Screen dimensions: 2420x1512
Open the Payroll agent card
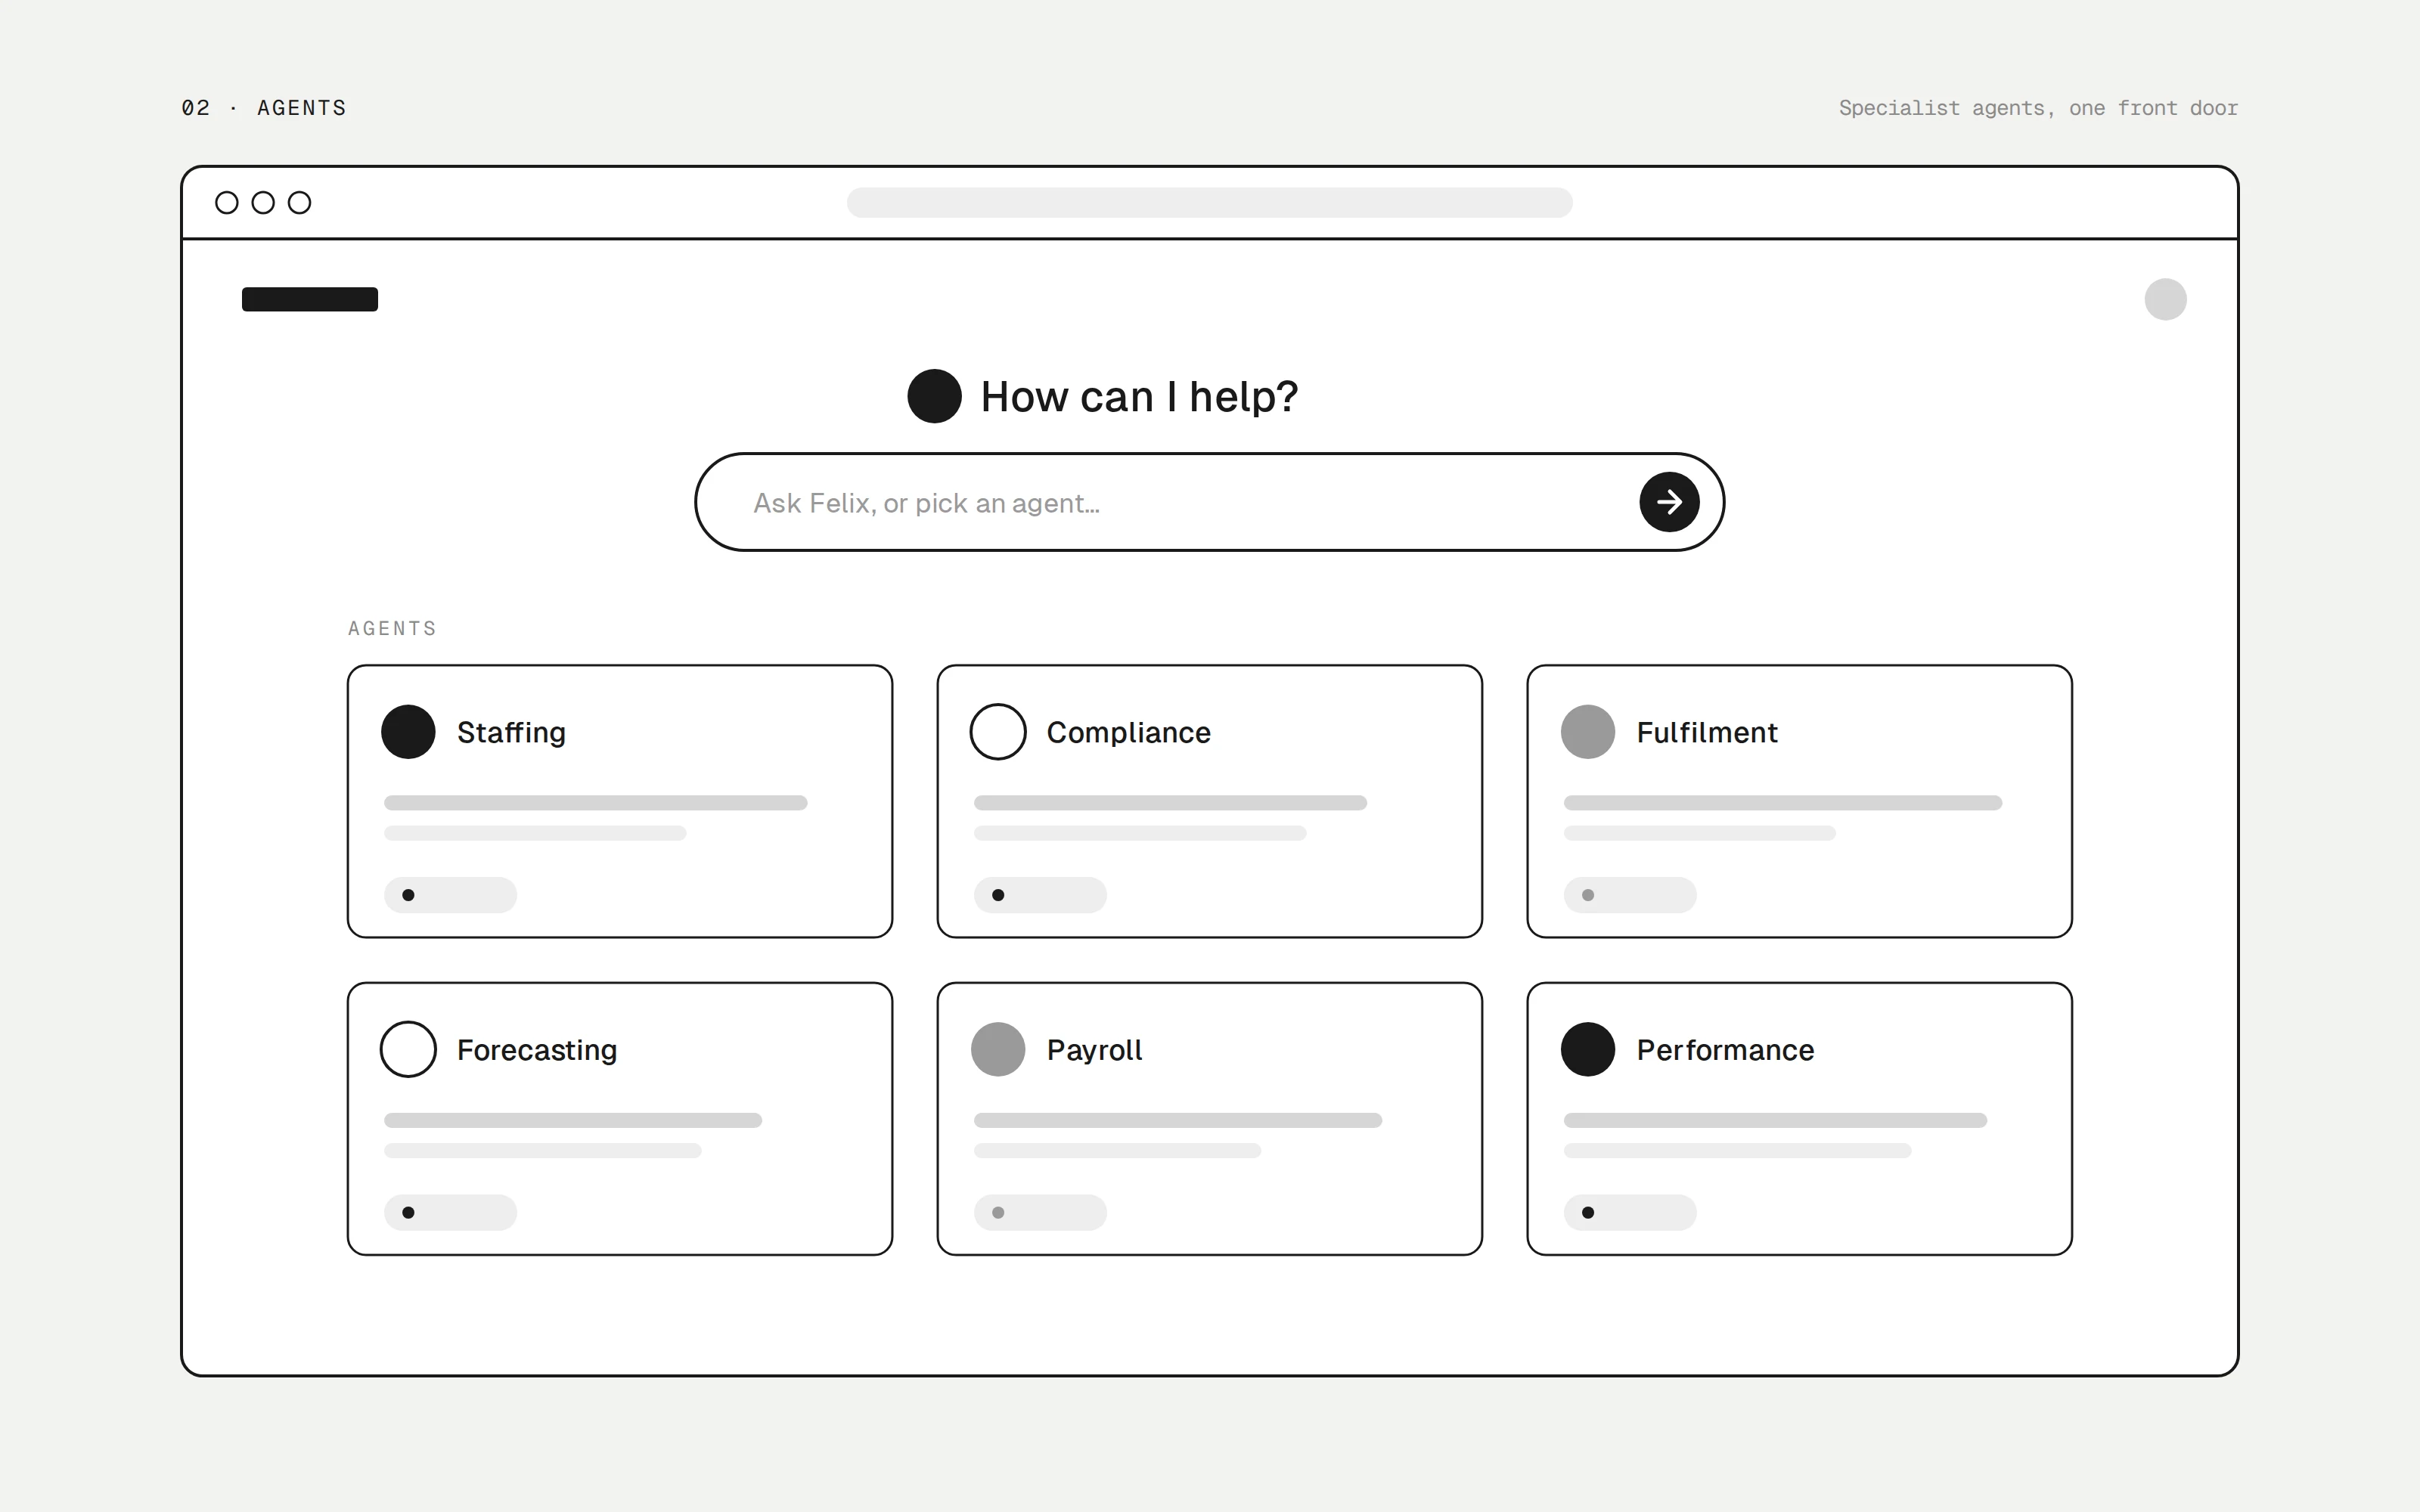[1210, 1119]
